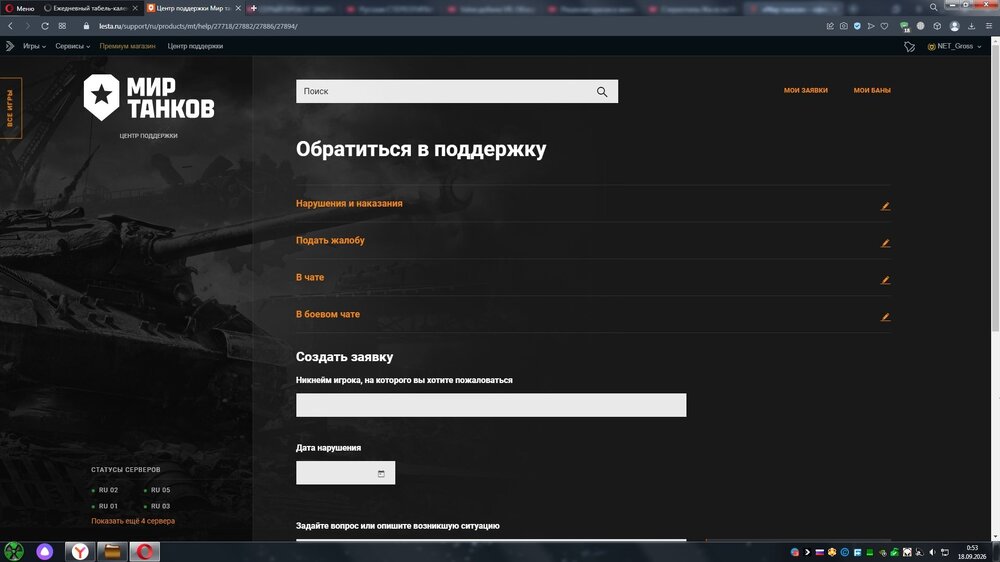The width and height of the screenshot is (1000, 562).
Task: Open the search tabs magnifier icon
Action: click(x=933, y=8)
